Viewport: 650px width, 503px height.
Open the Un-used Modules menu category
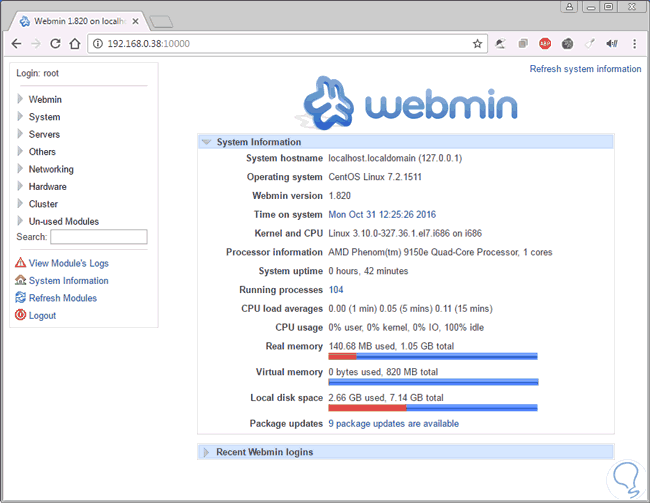63,221
